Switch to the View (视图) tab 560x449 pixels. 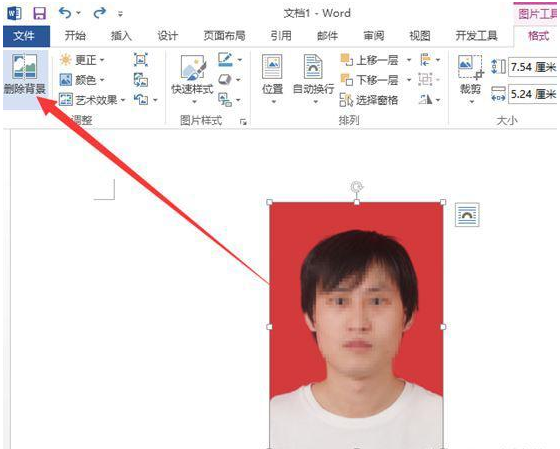tap(420, 36)
